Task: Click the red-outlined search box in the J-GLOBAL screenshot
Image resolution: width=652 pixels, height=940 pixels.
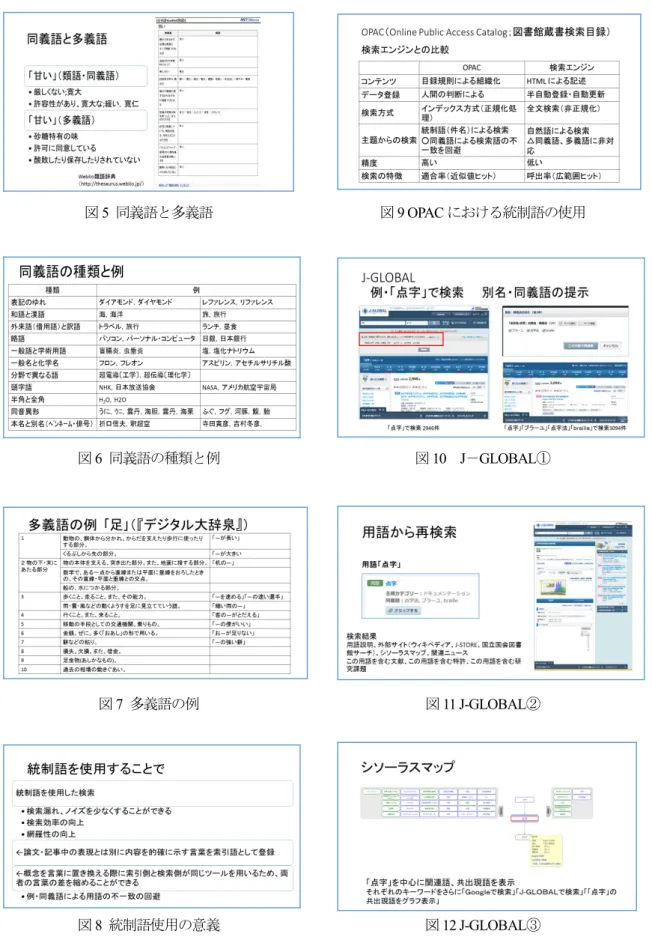Action: pyautogui.click(x=401, y=339)
